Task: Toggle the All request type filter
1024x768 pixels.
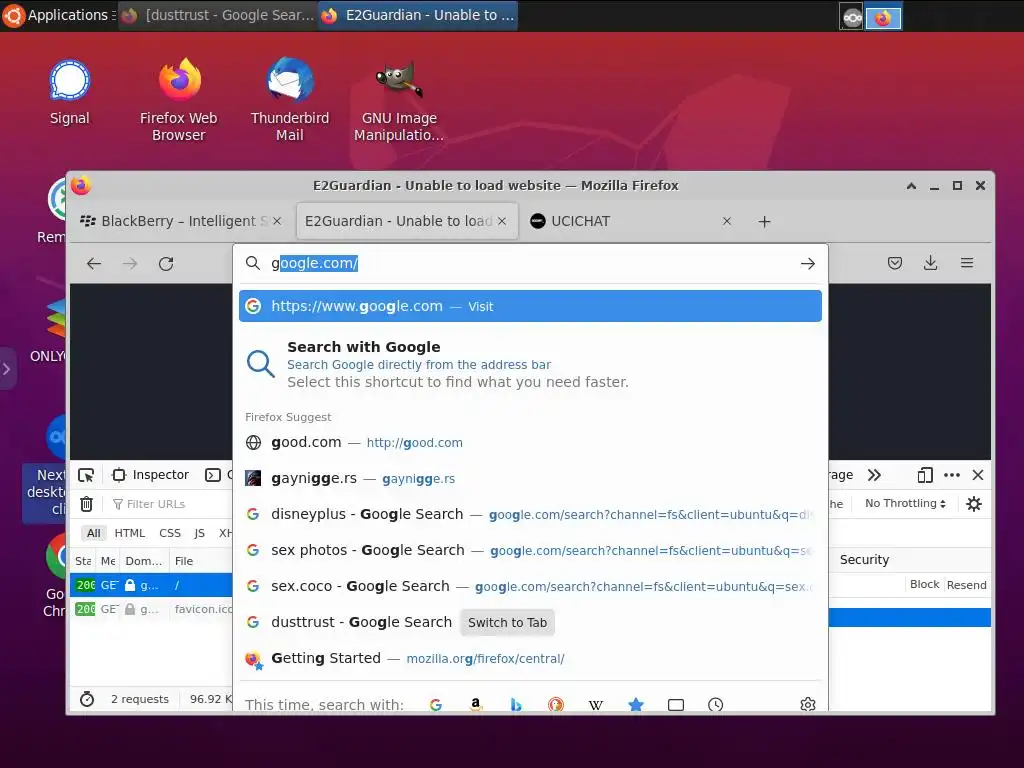Action: pyautogui.click(x=93, y=533)
